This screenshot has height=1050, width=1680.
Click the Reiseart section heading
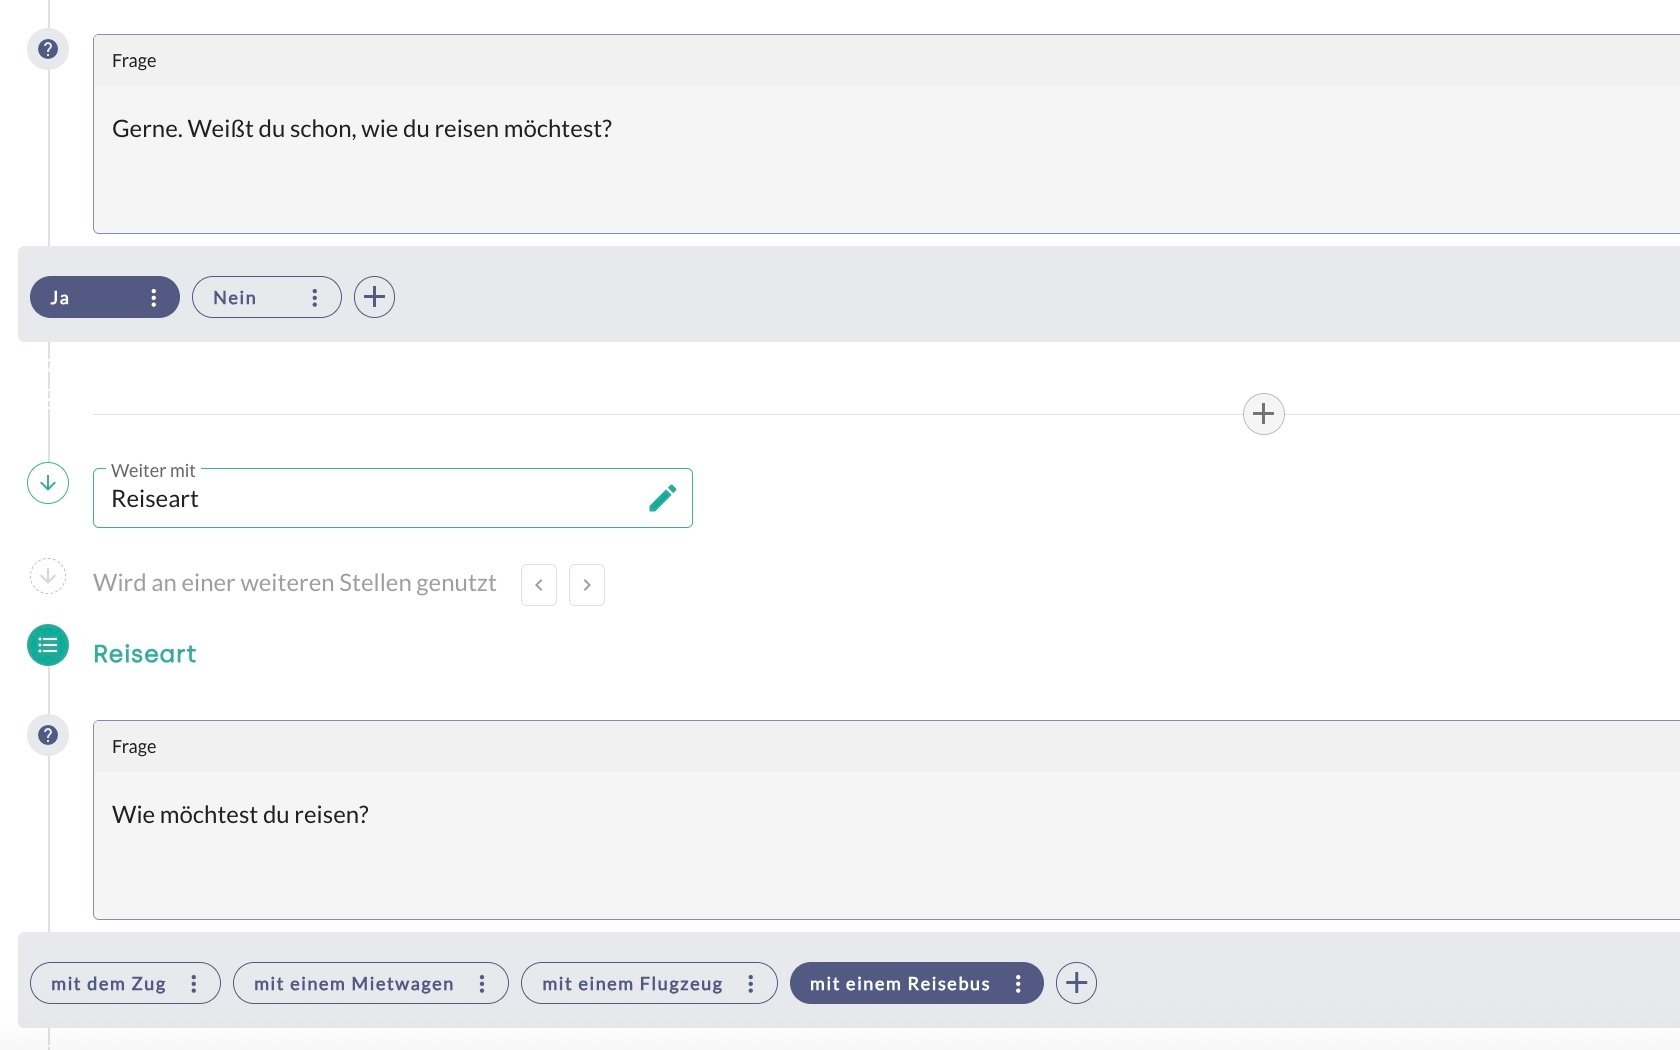145,654
